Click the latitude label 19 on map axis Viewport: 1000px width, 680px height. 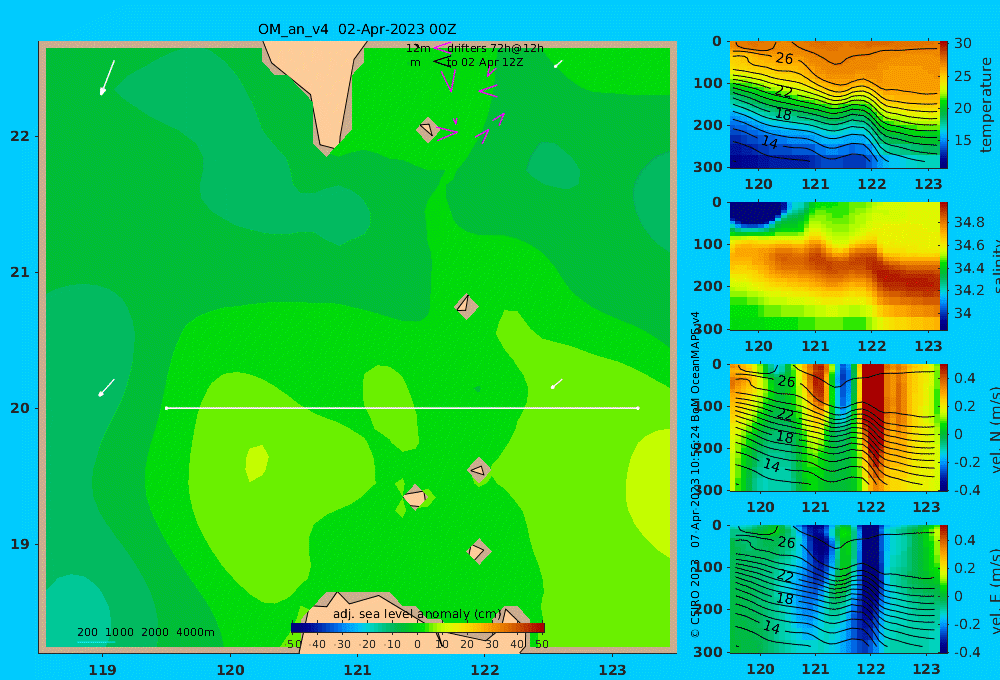coord(20,544)
